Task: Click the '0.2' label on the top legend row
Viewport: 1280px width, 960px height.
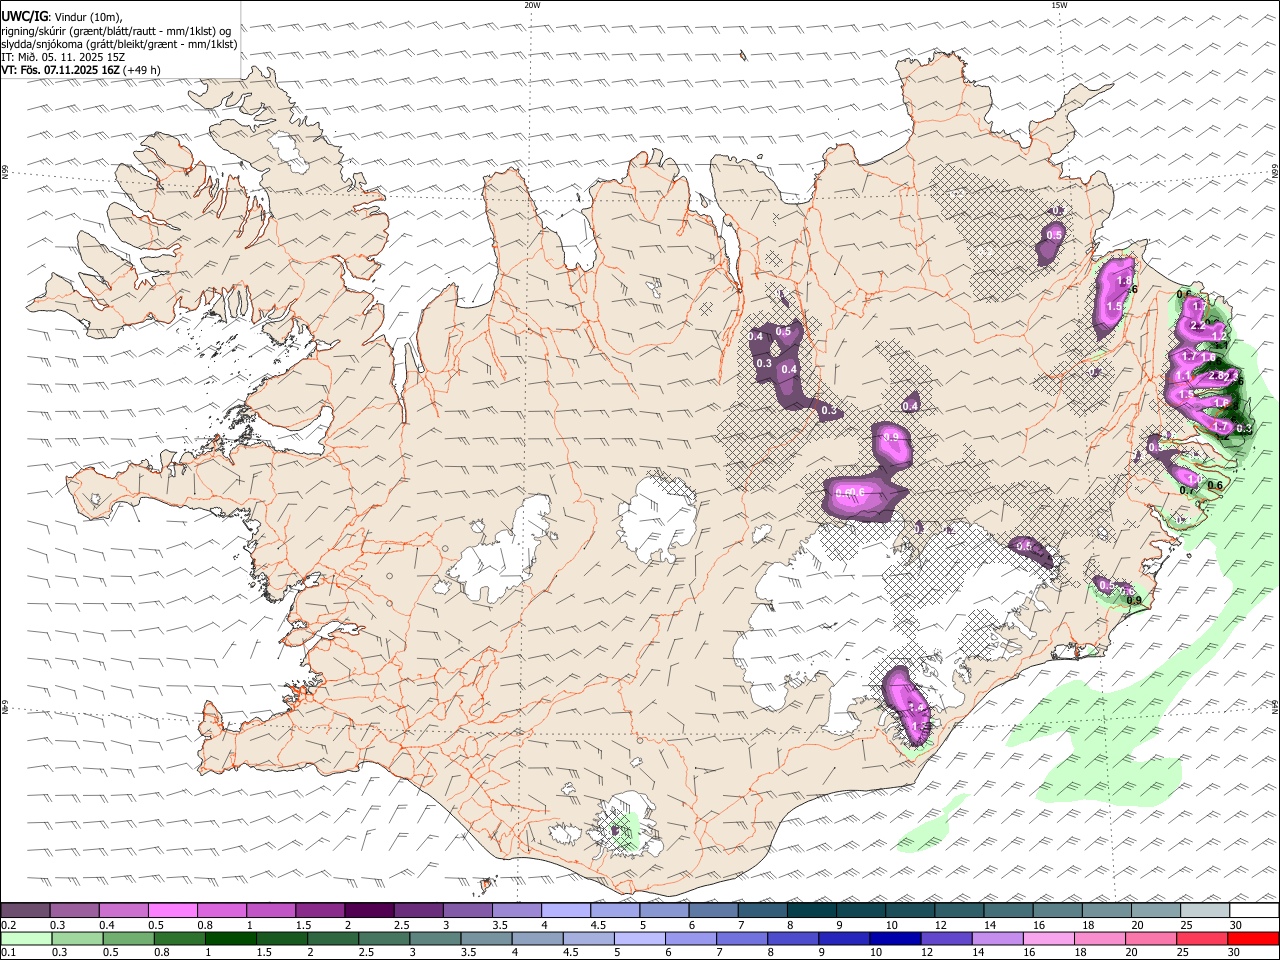Action: pyautogui.click(x=9, y=925)
